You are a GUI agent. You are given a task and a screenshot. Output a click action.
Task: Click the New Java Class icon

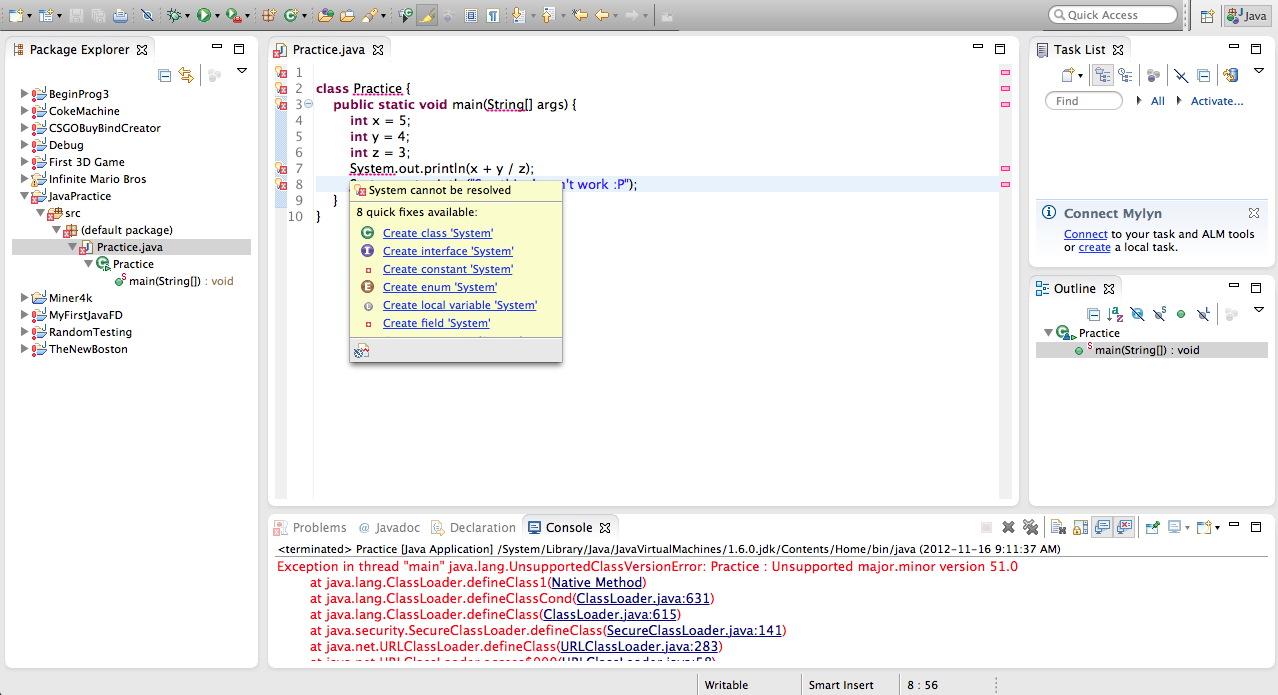(x=291, y=16)
